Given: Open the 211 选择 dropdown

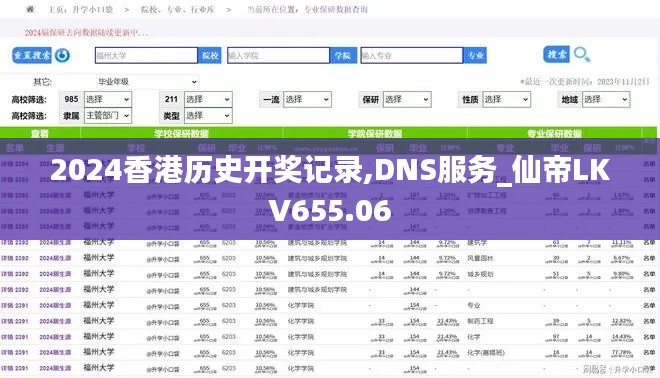Looking at the screenshot, I should 208,99.
